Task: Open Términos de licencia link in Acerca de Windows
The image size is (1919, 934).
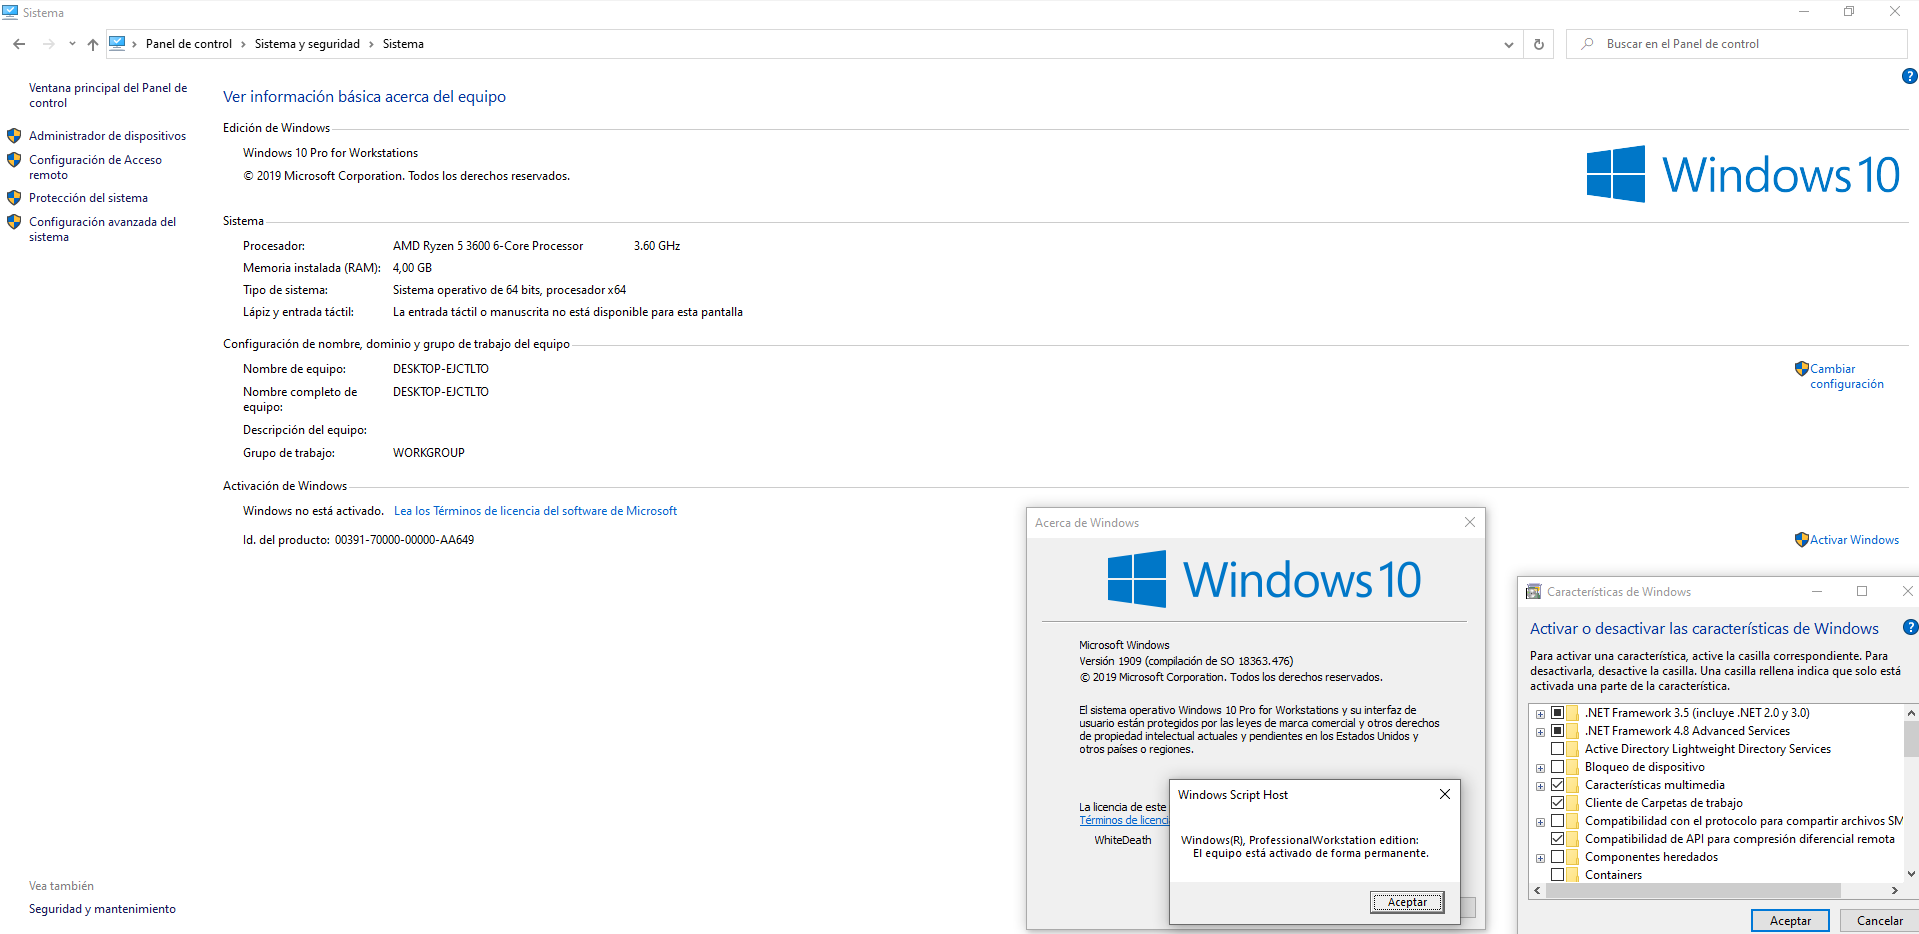Action: (1124, 820)
